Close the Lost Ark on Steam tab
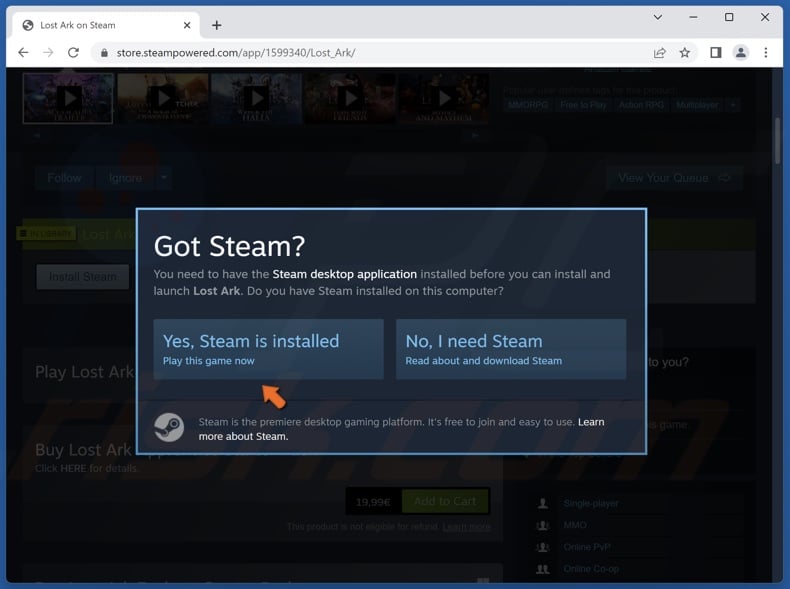The height and width of the screenshot is (589, 790). (187, 25)
